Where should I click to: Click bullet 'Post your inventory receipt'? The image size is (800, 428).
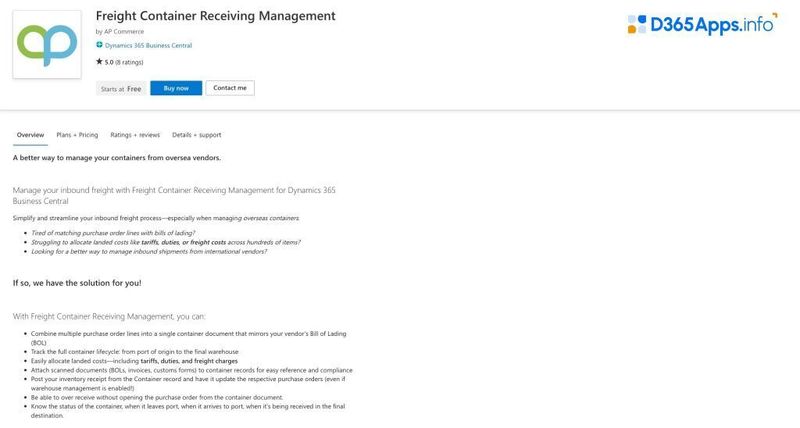click(188, 384)
